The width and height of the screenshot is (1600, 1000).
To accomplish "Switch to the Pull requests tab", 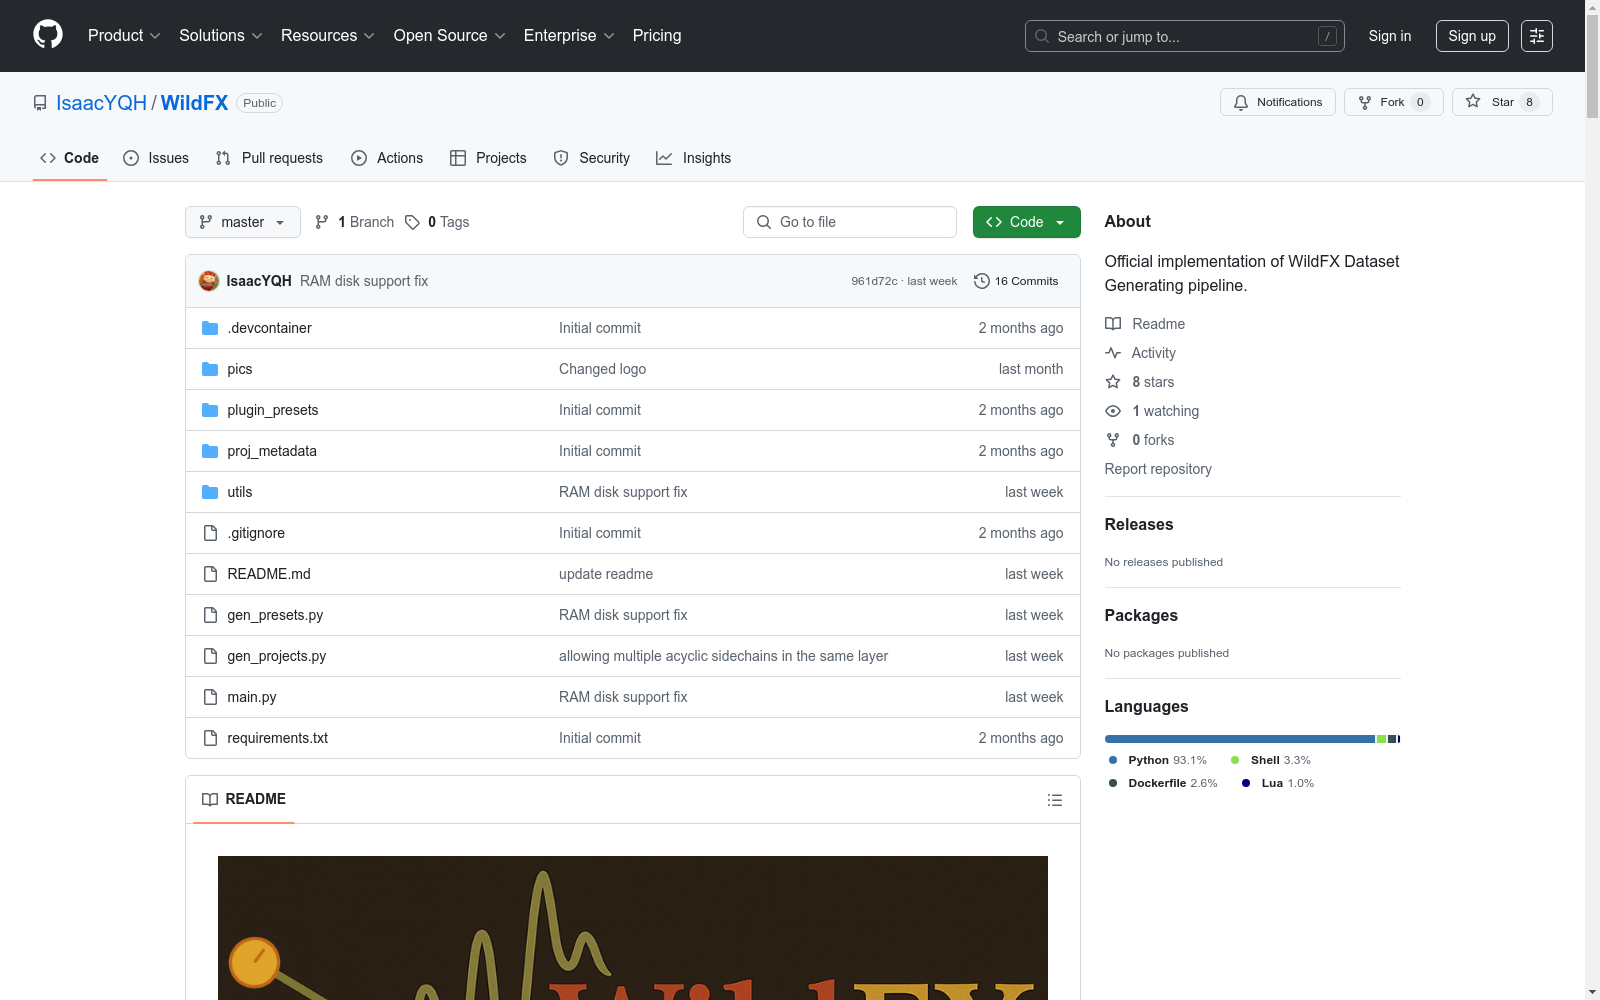I will click(x=269, y=158).
